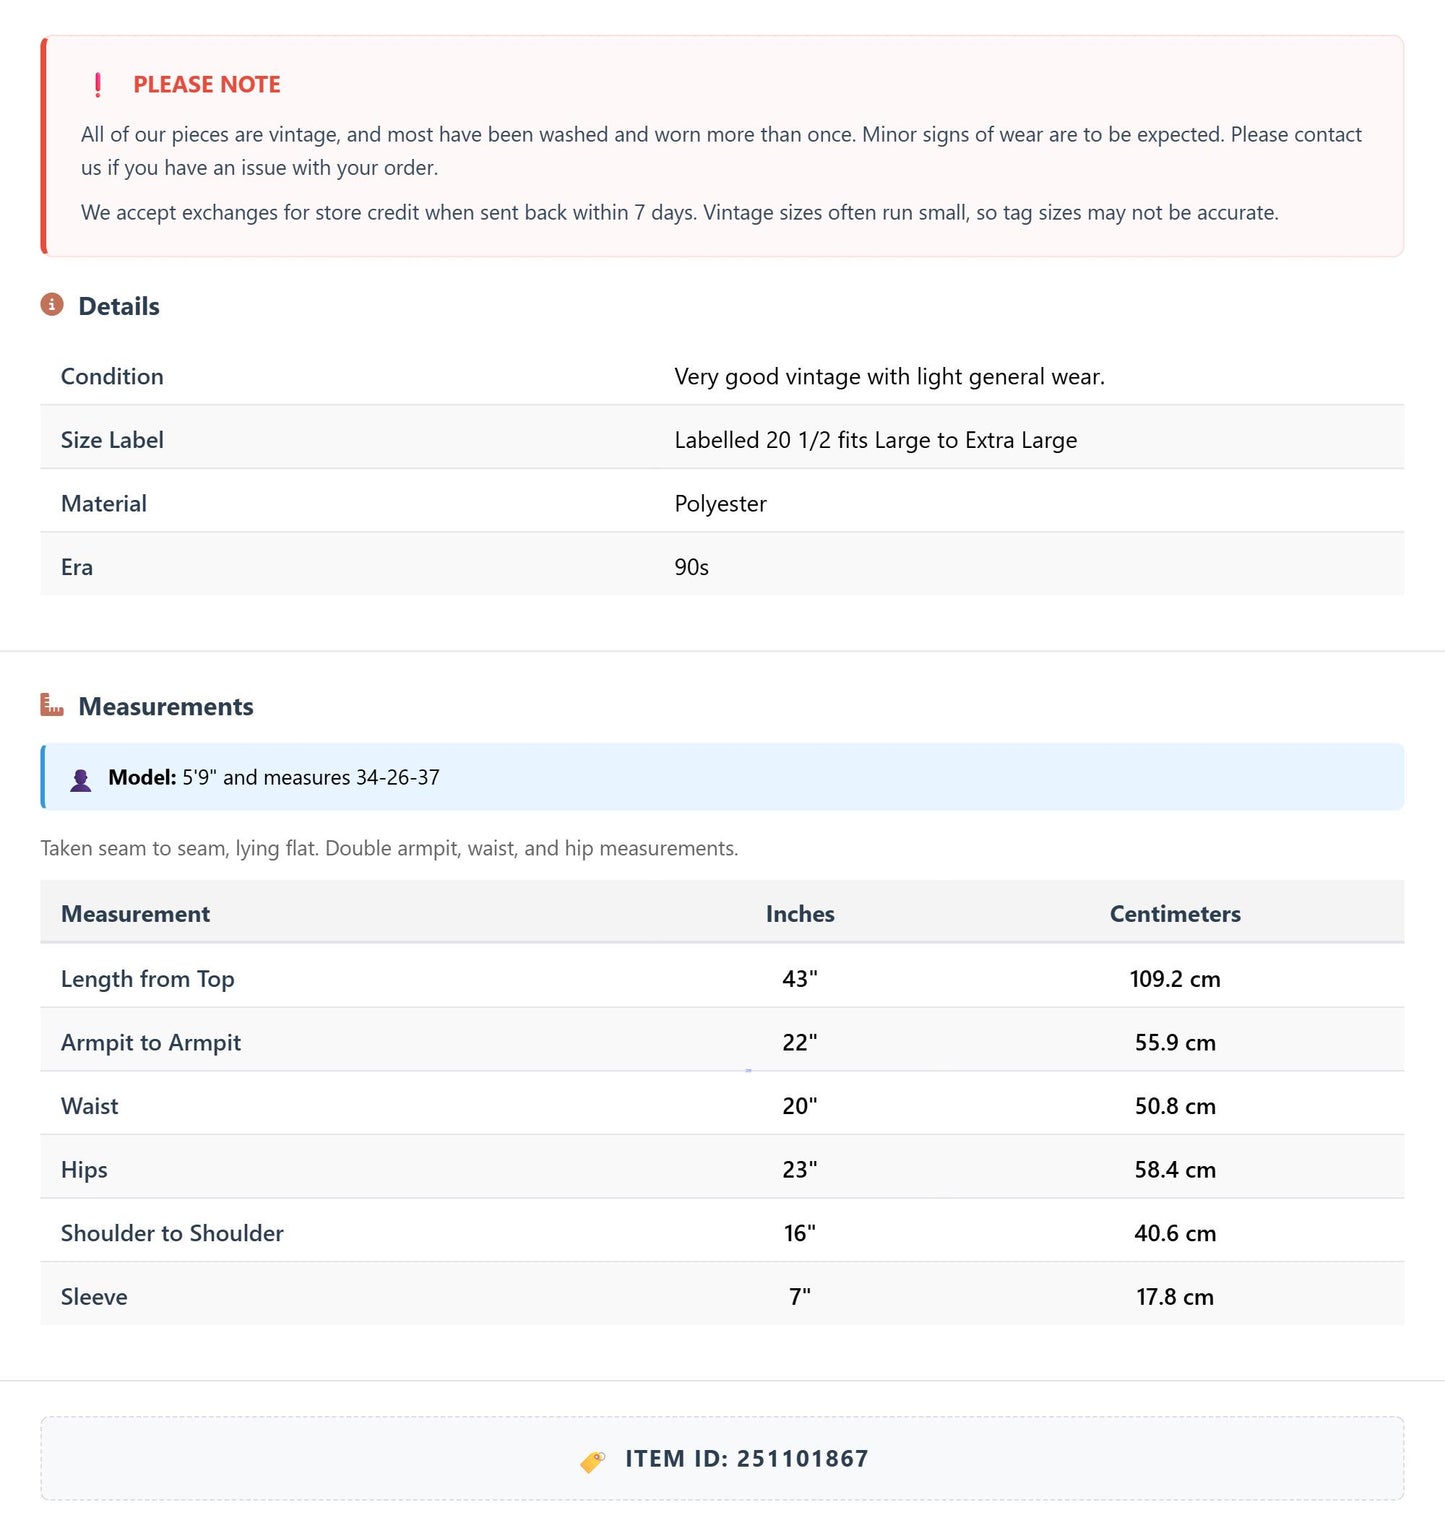Click the Polyester material value

coord(720,504)
